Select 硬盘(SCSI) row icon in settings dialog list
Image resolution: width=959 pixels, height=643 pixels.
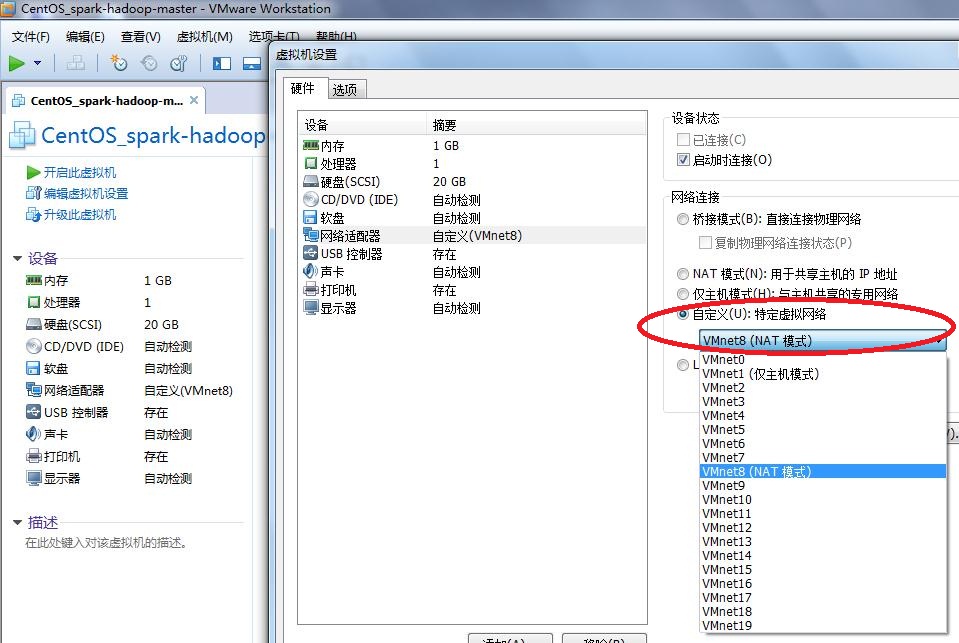pos(311,182)
